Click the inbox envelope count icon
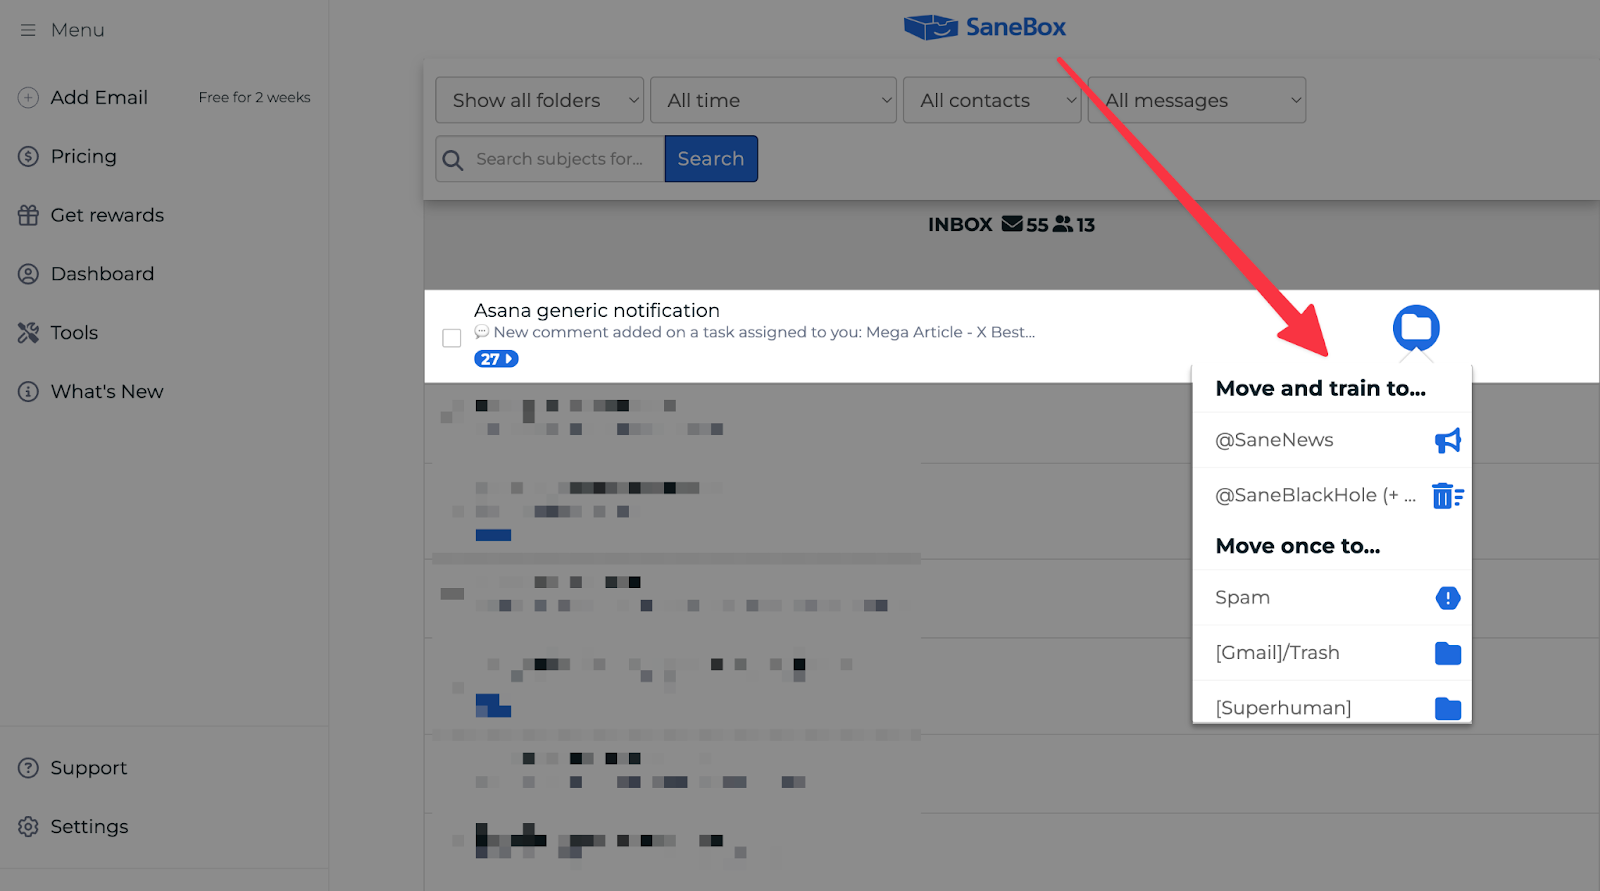 pyautogui.click(x=1012, y=224)
